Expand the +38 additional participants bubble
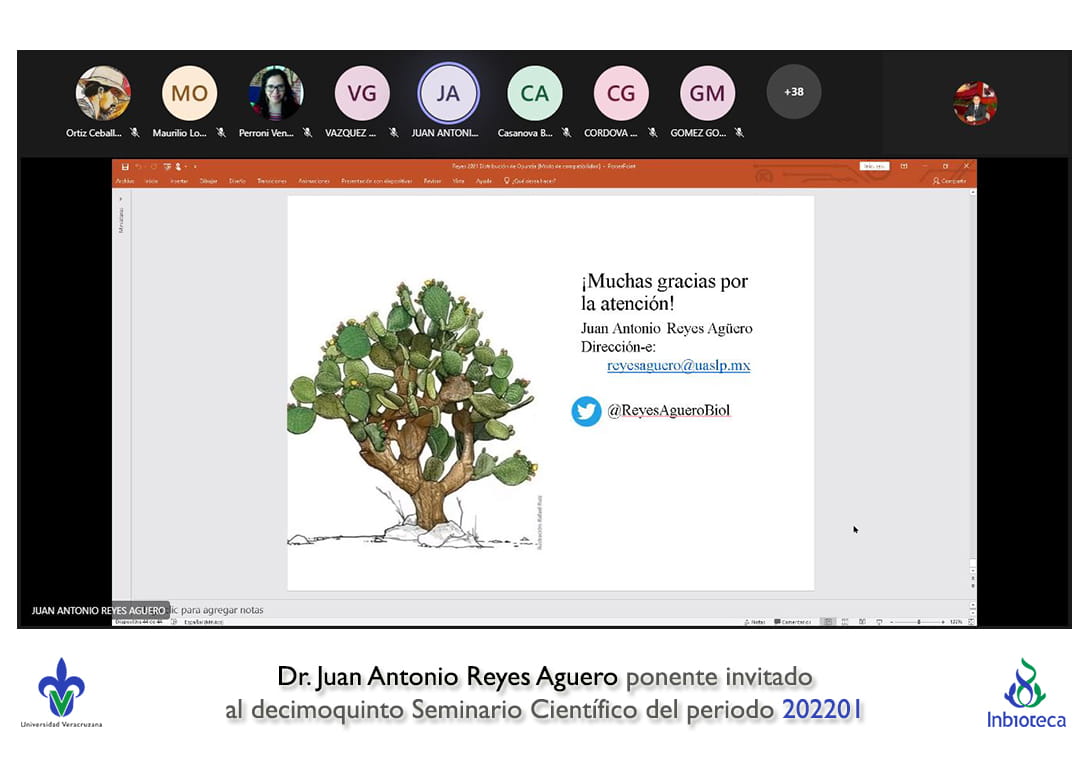 (793, 92)
